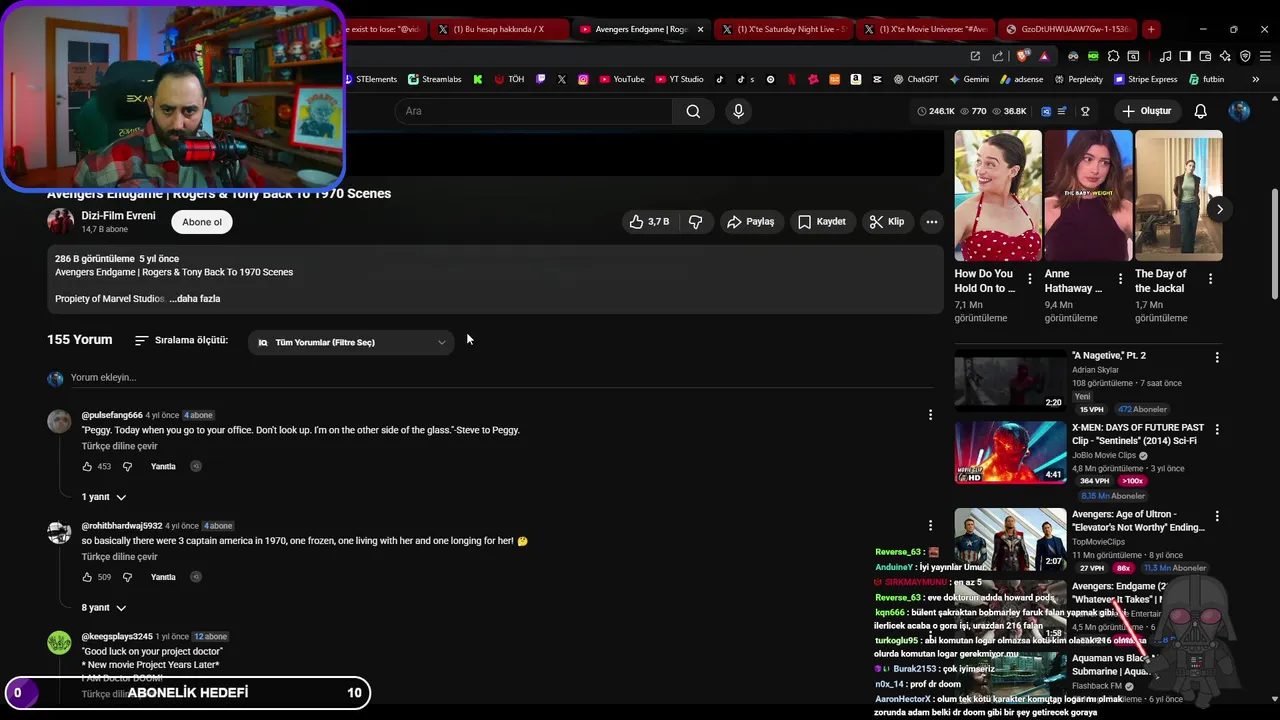The height and width of the screenshot is (720, 1280).
Task: Subscribe with the Abone ol button
Action: click(202, 222)
